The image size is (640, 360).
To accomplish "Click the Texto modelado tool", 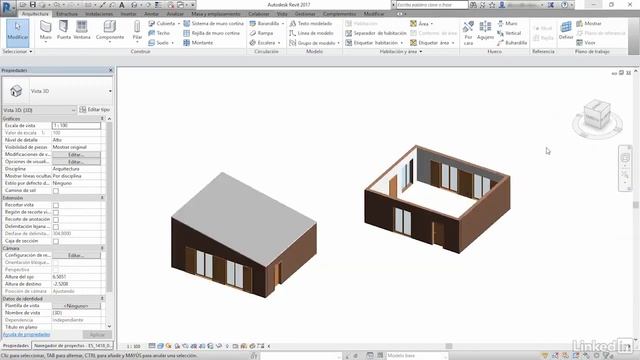I will click(x=311, y=24).
